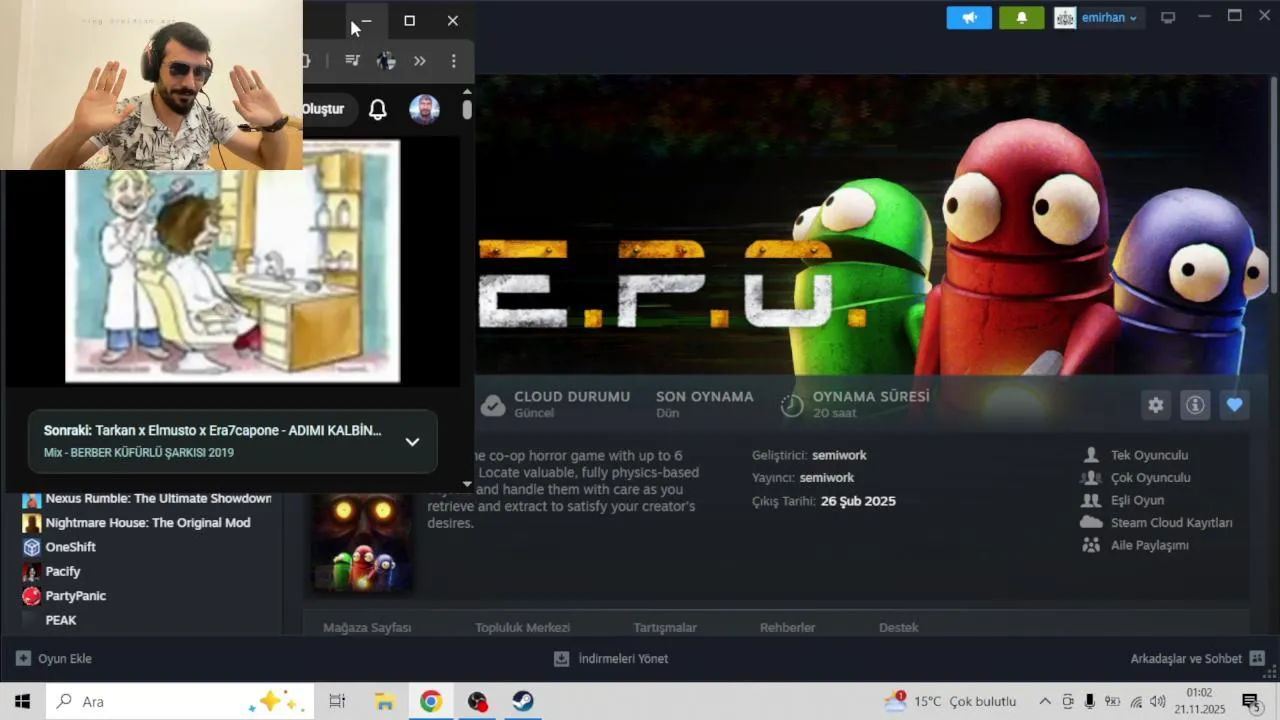Click the YouTube page scrollbar thumb
Viewport: 1280px width, 720px height.
pos(467,109)
